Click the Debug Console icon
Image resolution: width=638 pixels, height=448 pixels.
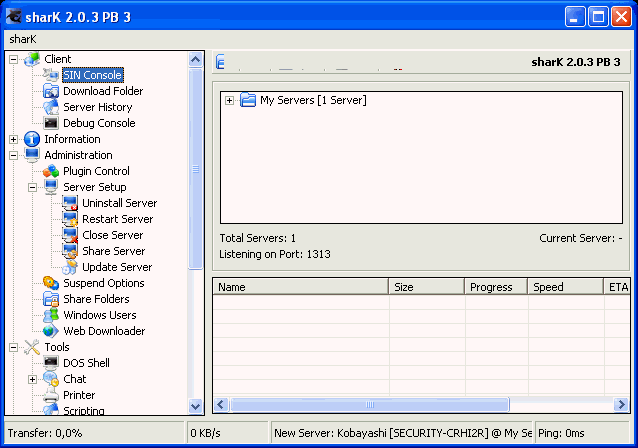click(x=51, y=123)
